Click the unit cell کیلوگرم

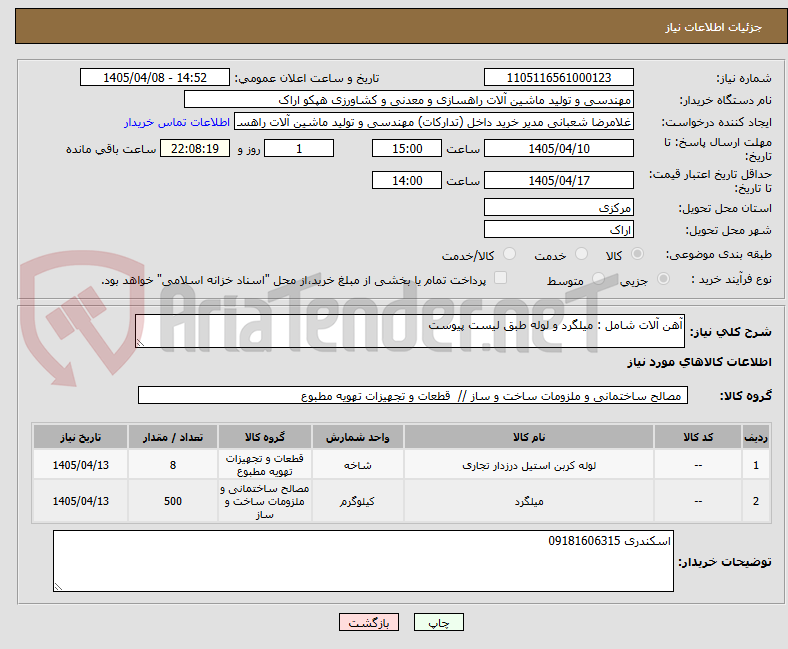click(x=357, y=501)
